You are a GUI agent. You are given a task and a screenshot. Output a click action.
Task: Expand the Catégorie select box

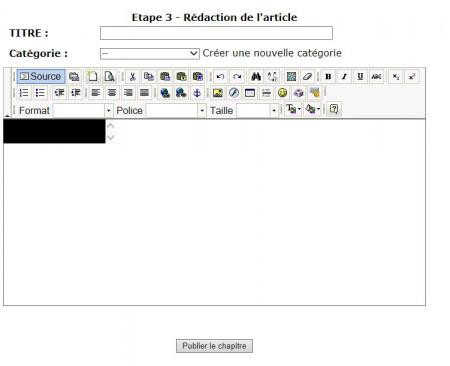[x=150, y=53]
